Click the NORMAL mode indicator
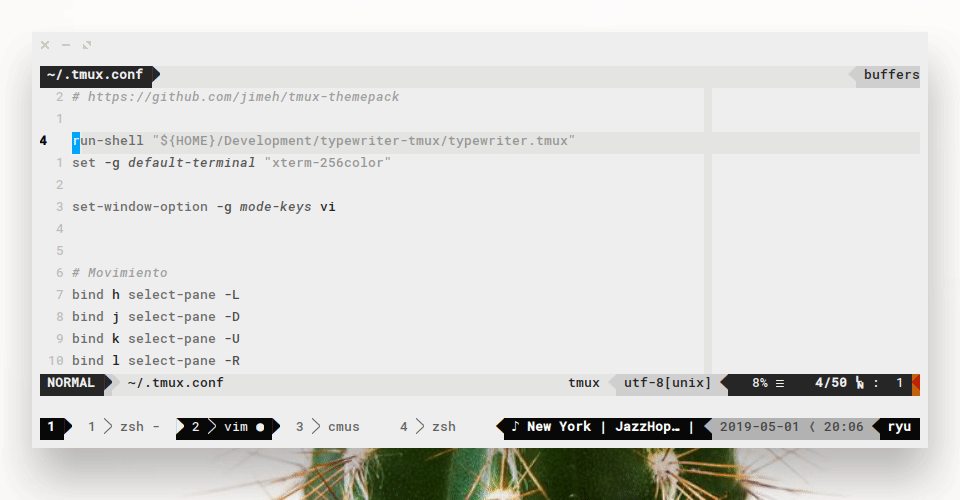 coord(71,383)
